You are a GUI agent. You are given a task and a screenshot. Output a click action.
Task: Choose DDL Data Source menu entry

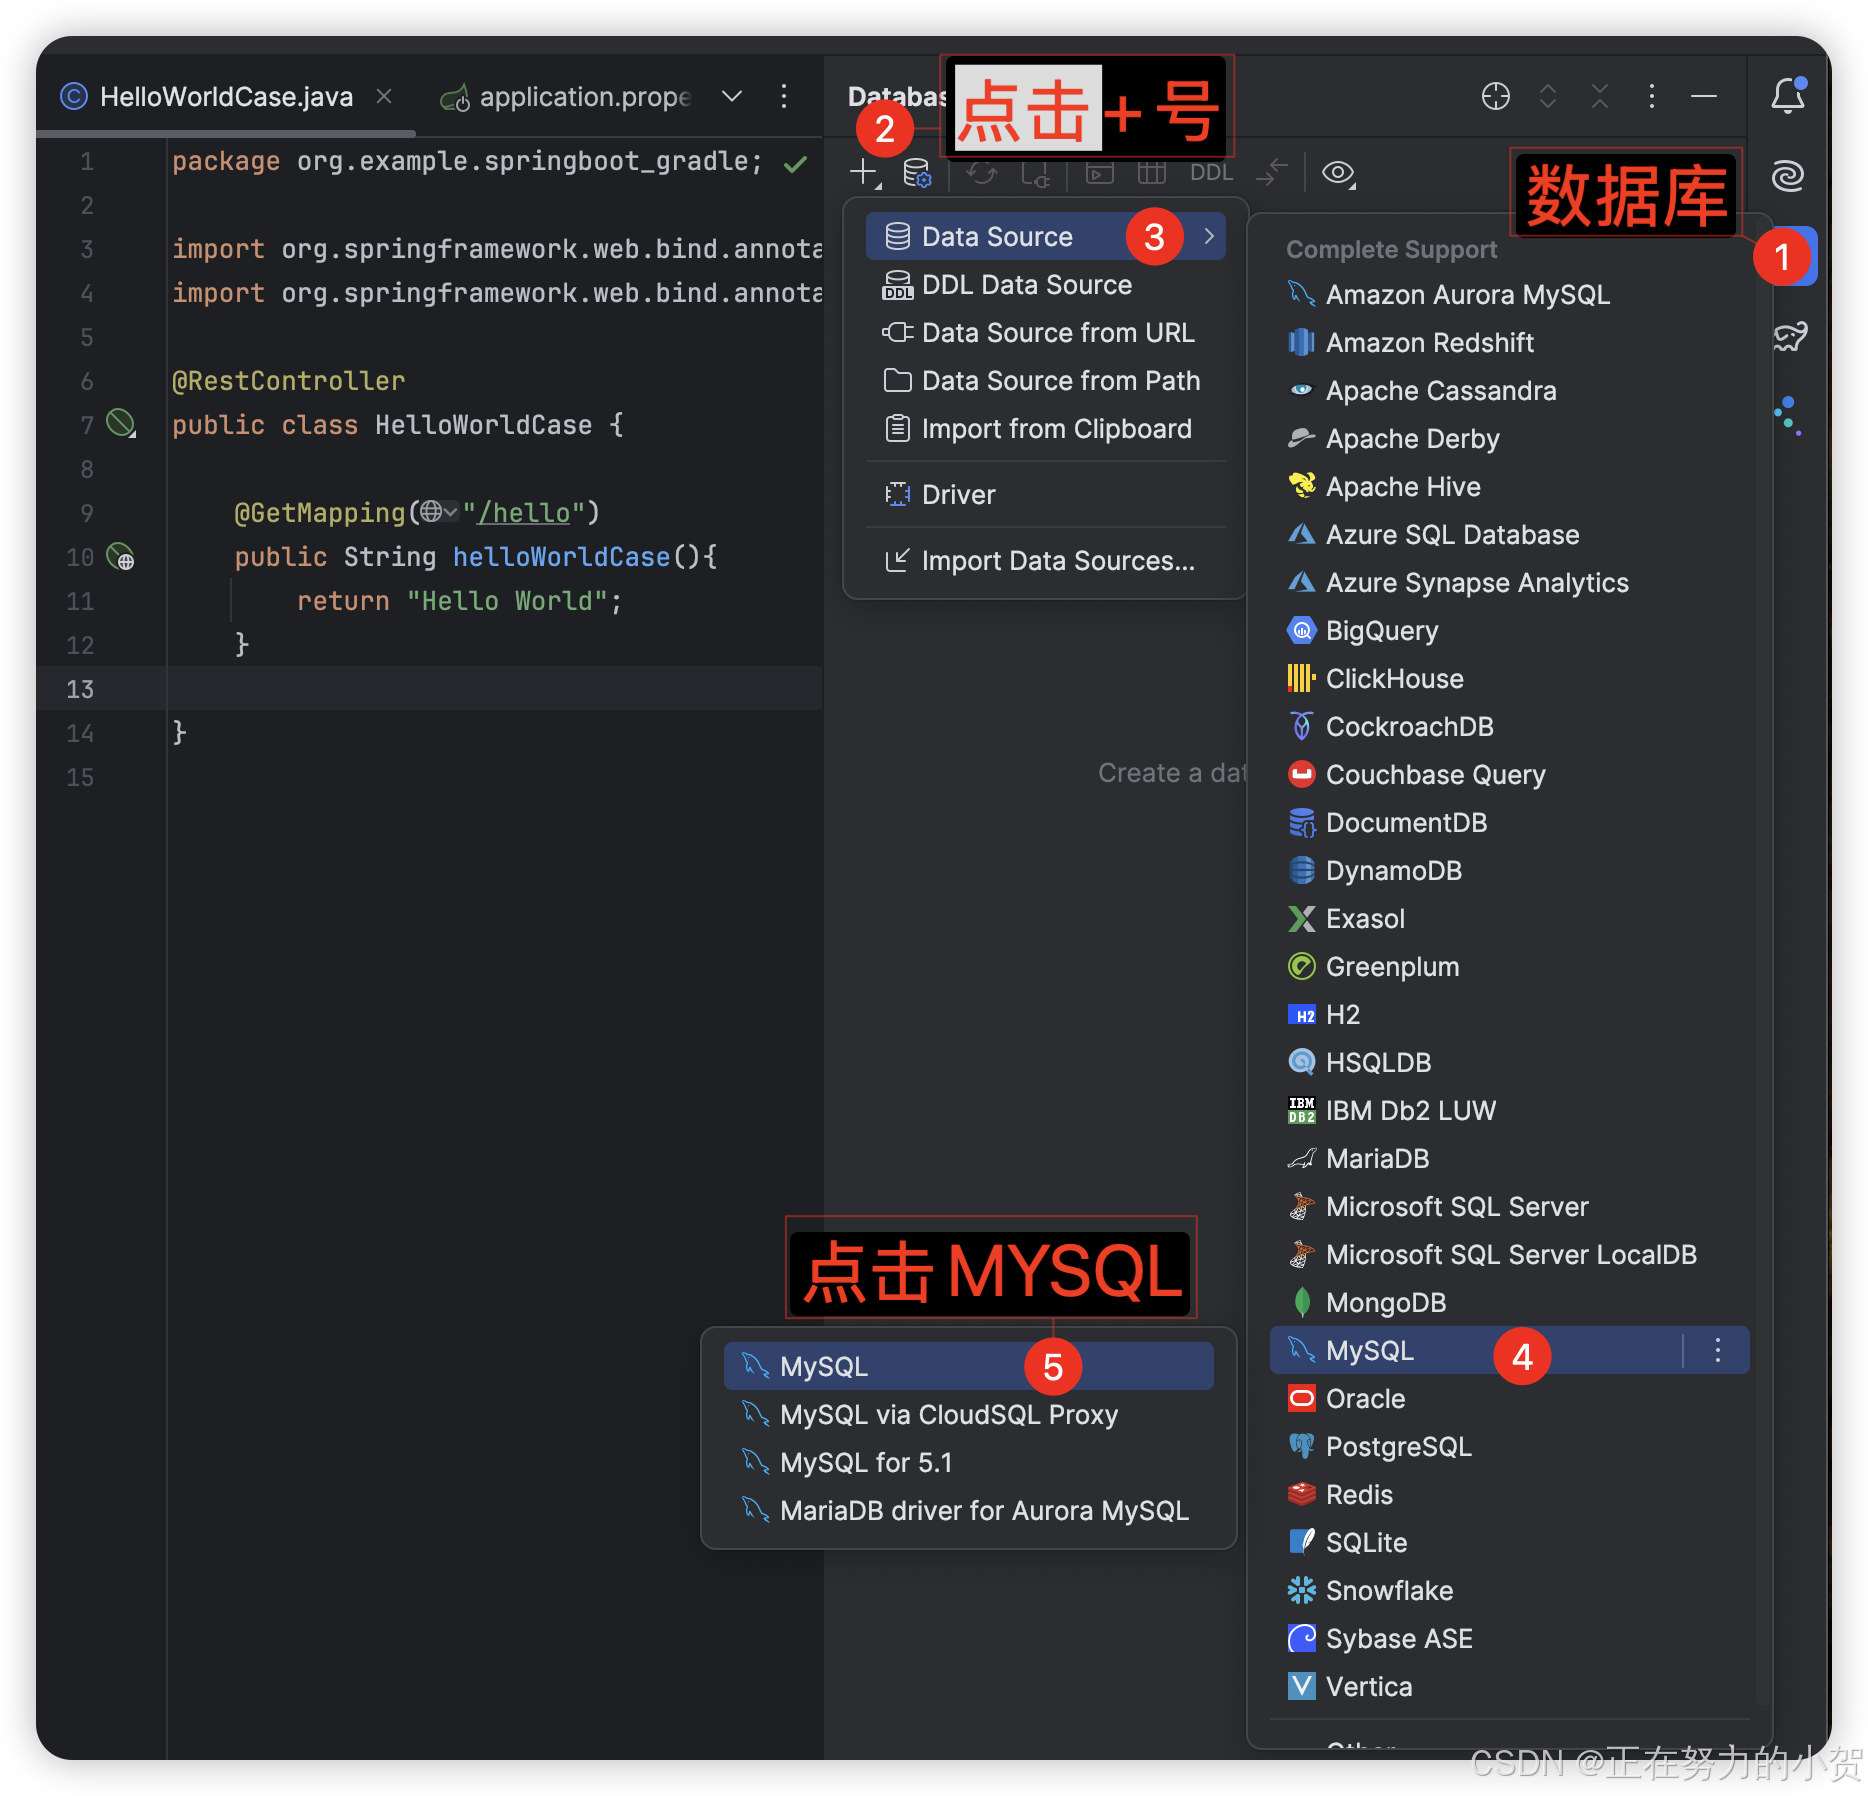tap(1045, 285)
